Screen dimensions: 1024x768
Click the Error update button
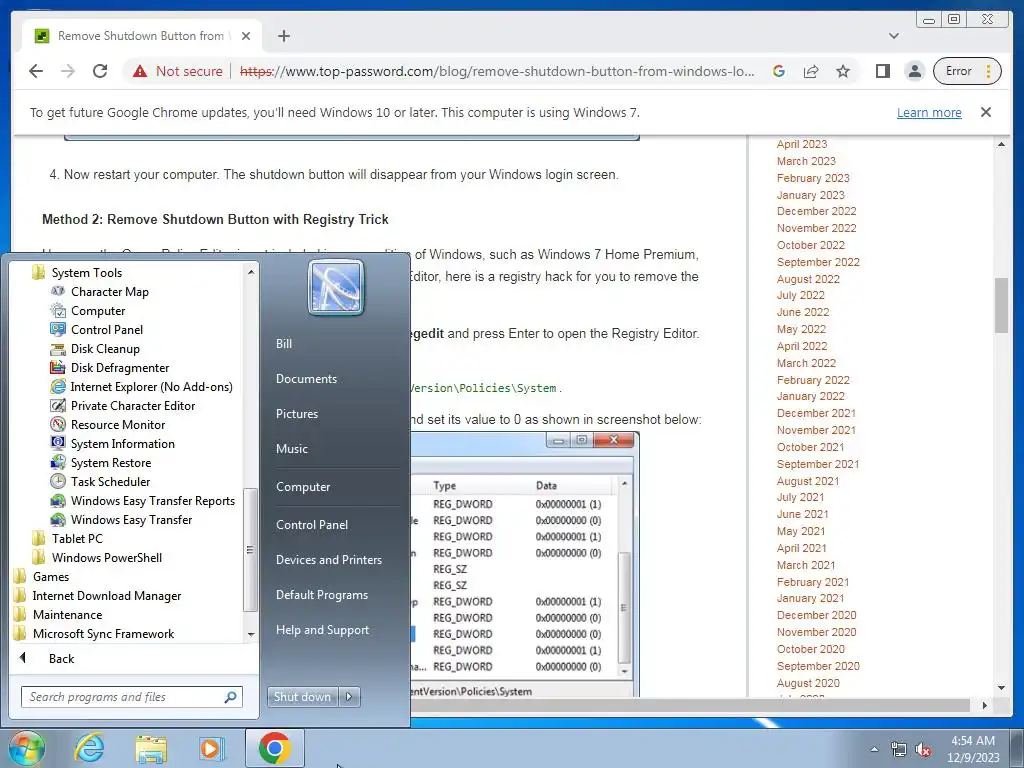point(967,71)
